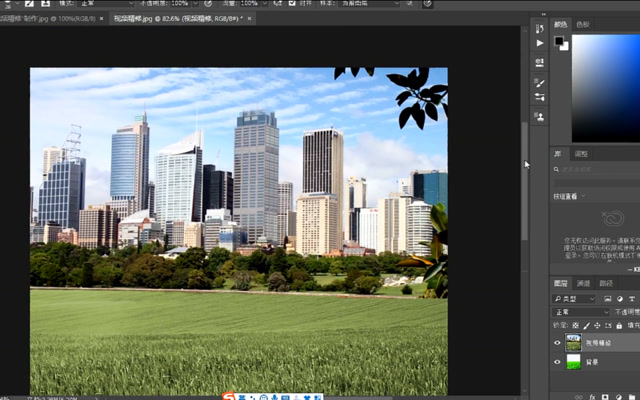Open the Actions panel play icon
Image resolution: width=640 pixels, height=400 pixels.
pos(540,43)
